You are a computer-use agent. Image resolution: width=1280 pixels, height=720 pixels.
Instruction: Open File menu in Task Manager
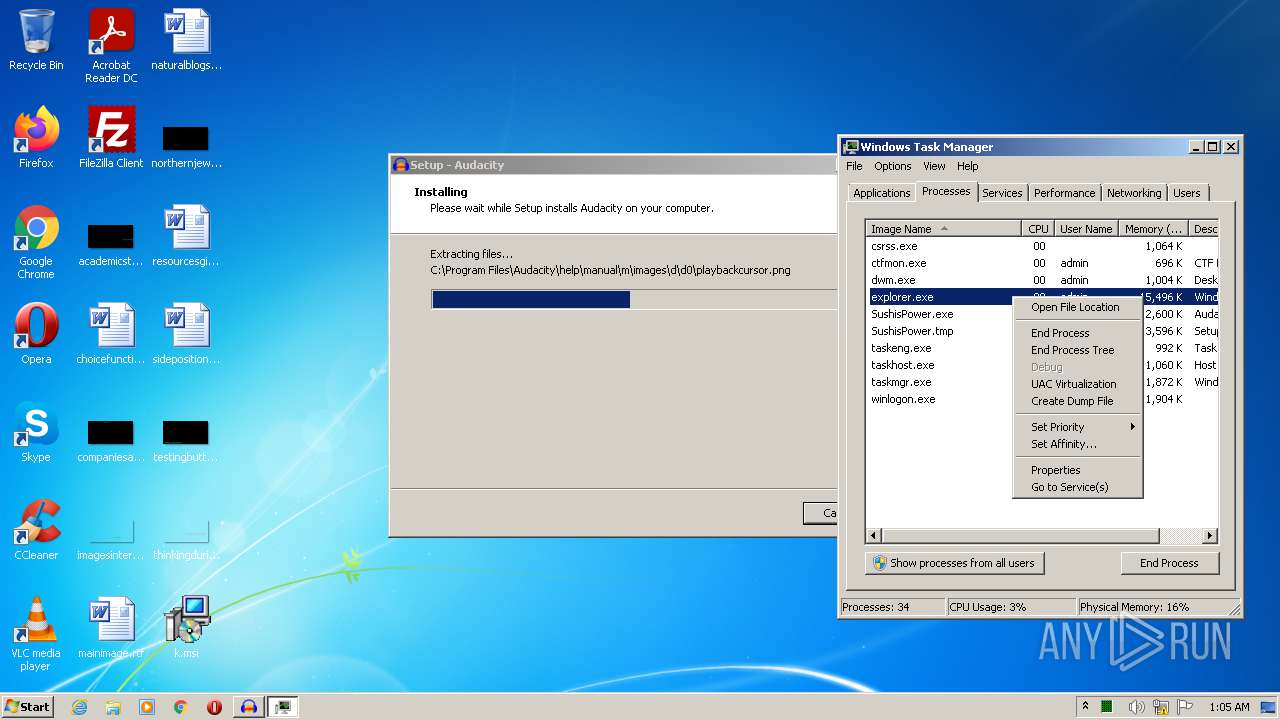[x=854, y=166]
